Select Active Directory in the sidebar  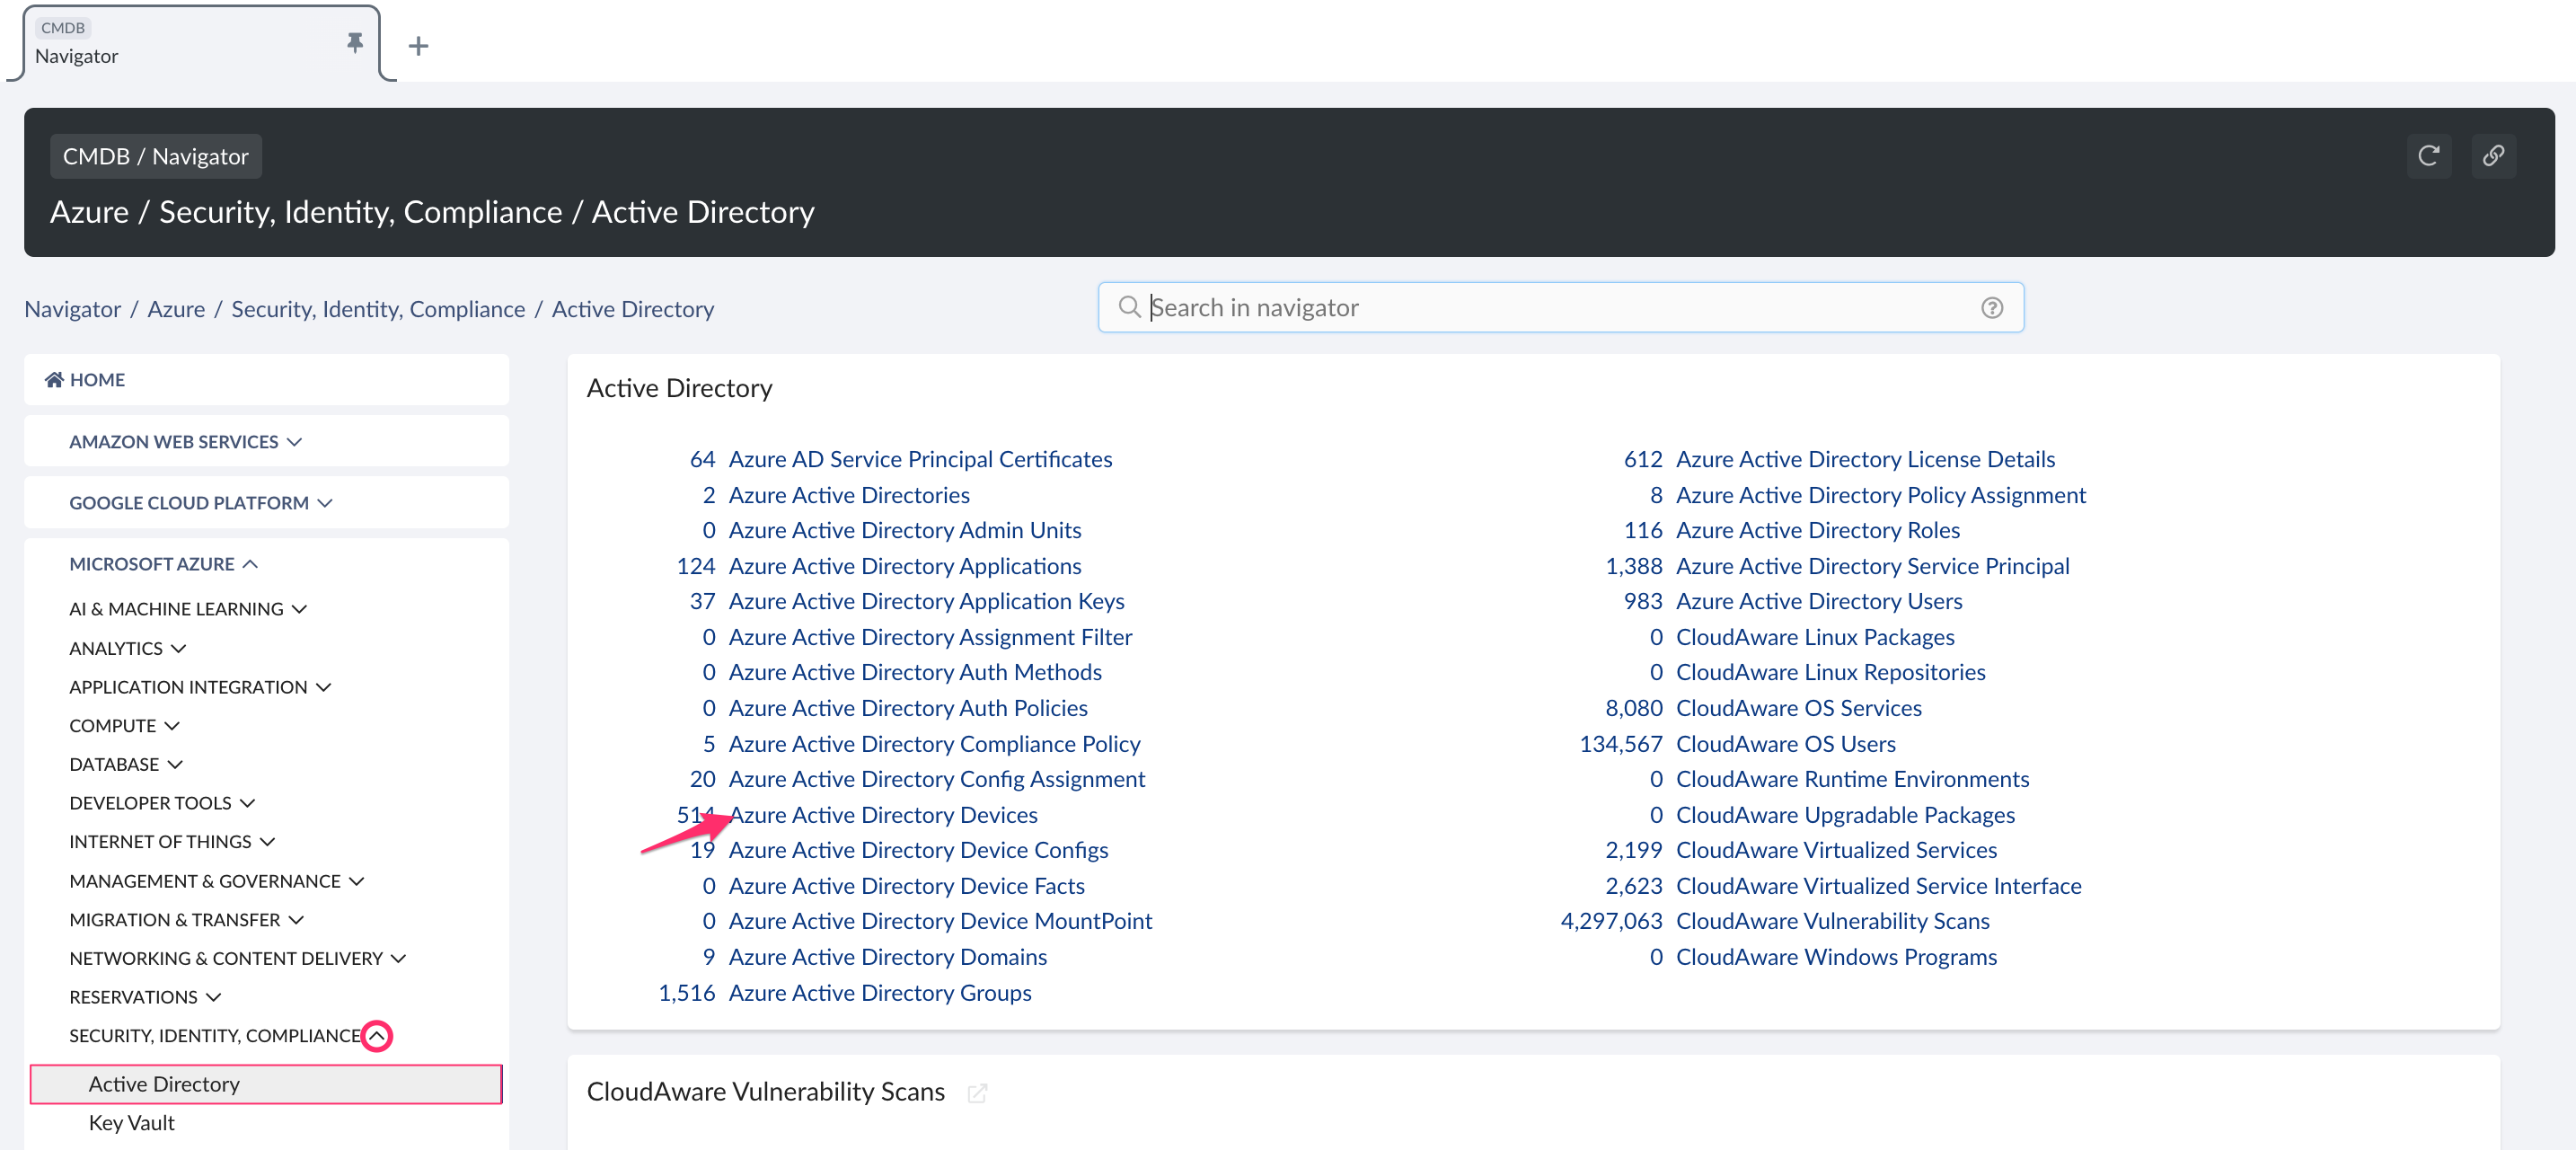point(164,1084)
